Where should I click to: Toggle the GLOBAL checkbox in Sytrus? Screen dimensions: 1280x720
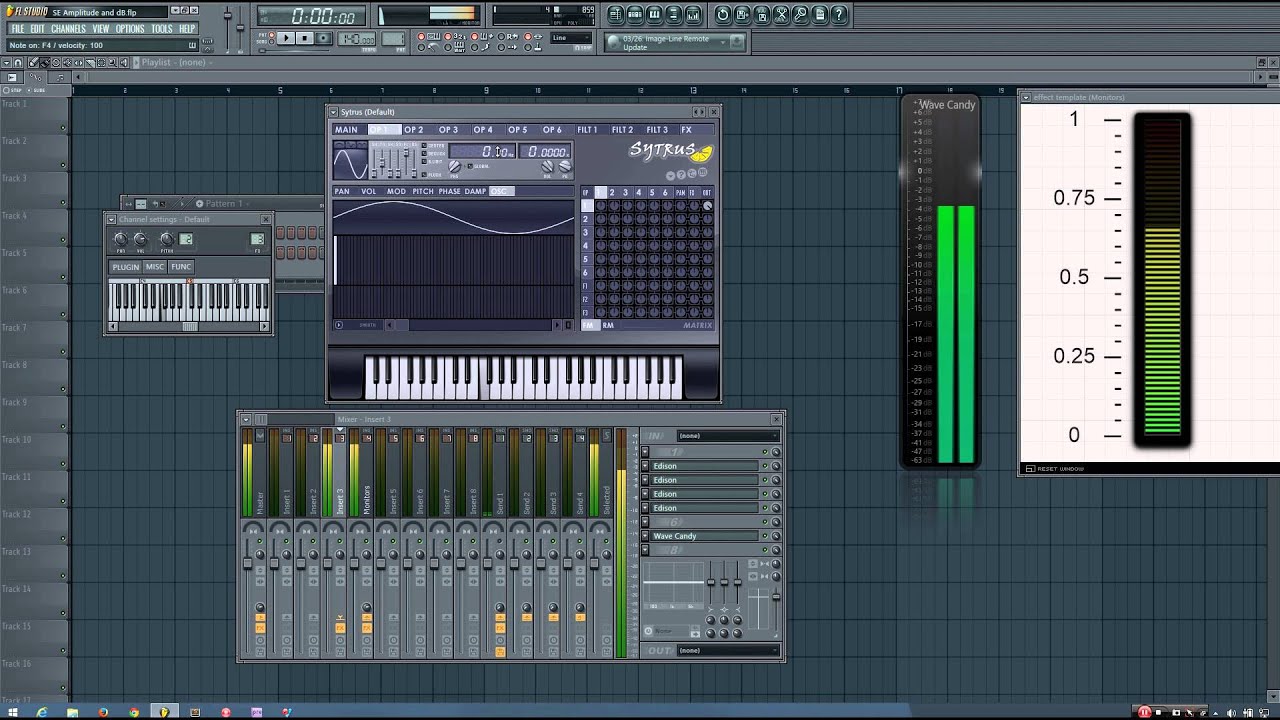pyautogui.click(x=470, y=166)
